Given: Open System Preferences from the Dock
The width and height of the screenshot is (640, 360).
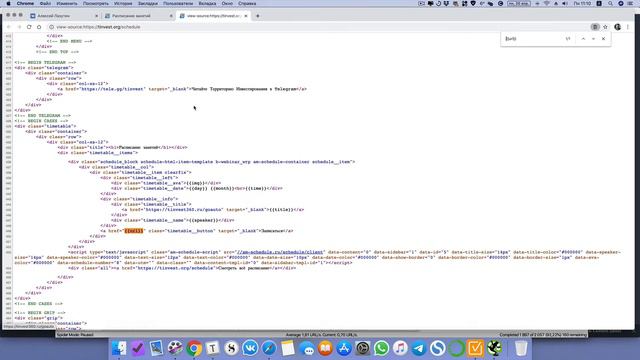Looking at the screenshot, I should coord(362,348).
